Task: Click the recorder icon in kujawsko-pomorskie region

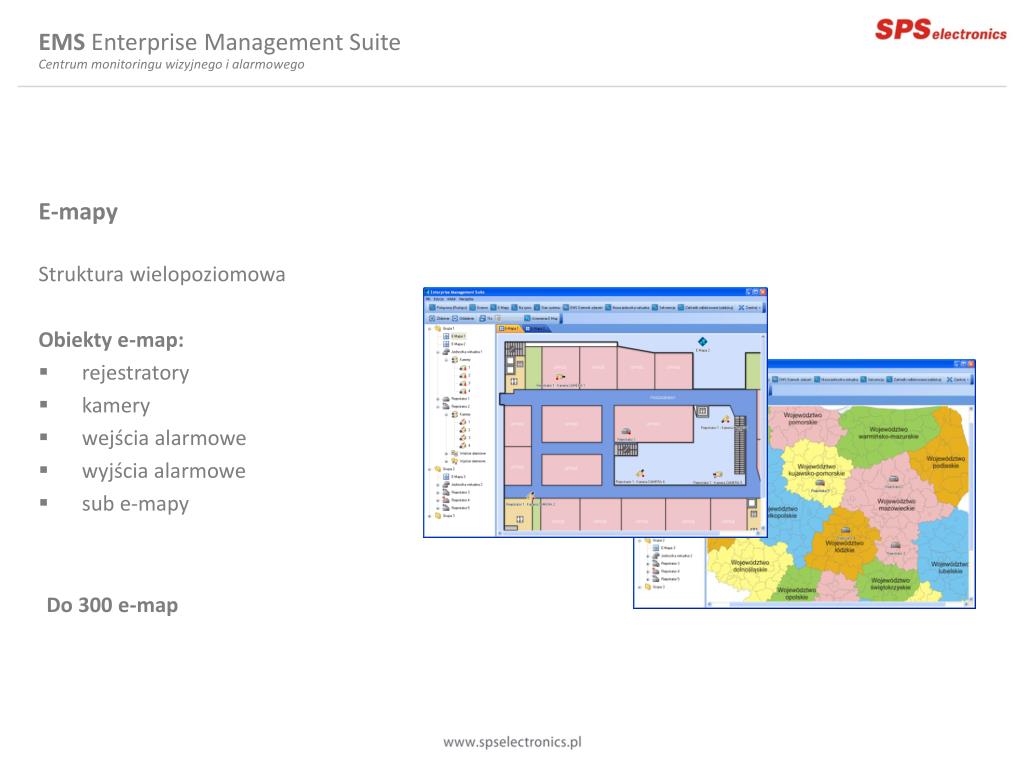Action: tap(820, 483)
